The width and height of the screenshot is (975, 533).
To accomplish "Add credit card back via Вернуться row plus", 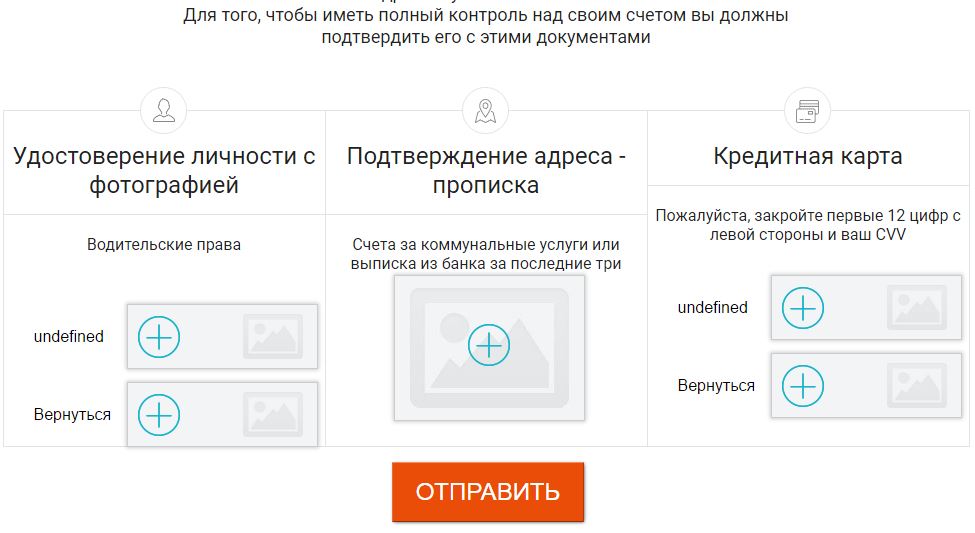I will pyautogui.click(x=803, y=386).
